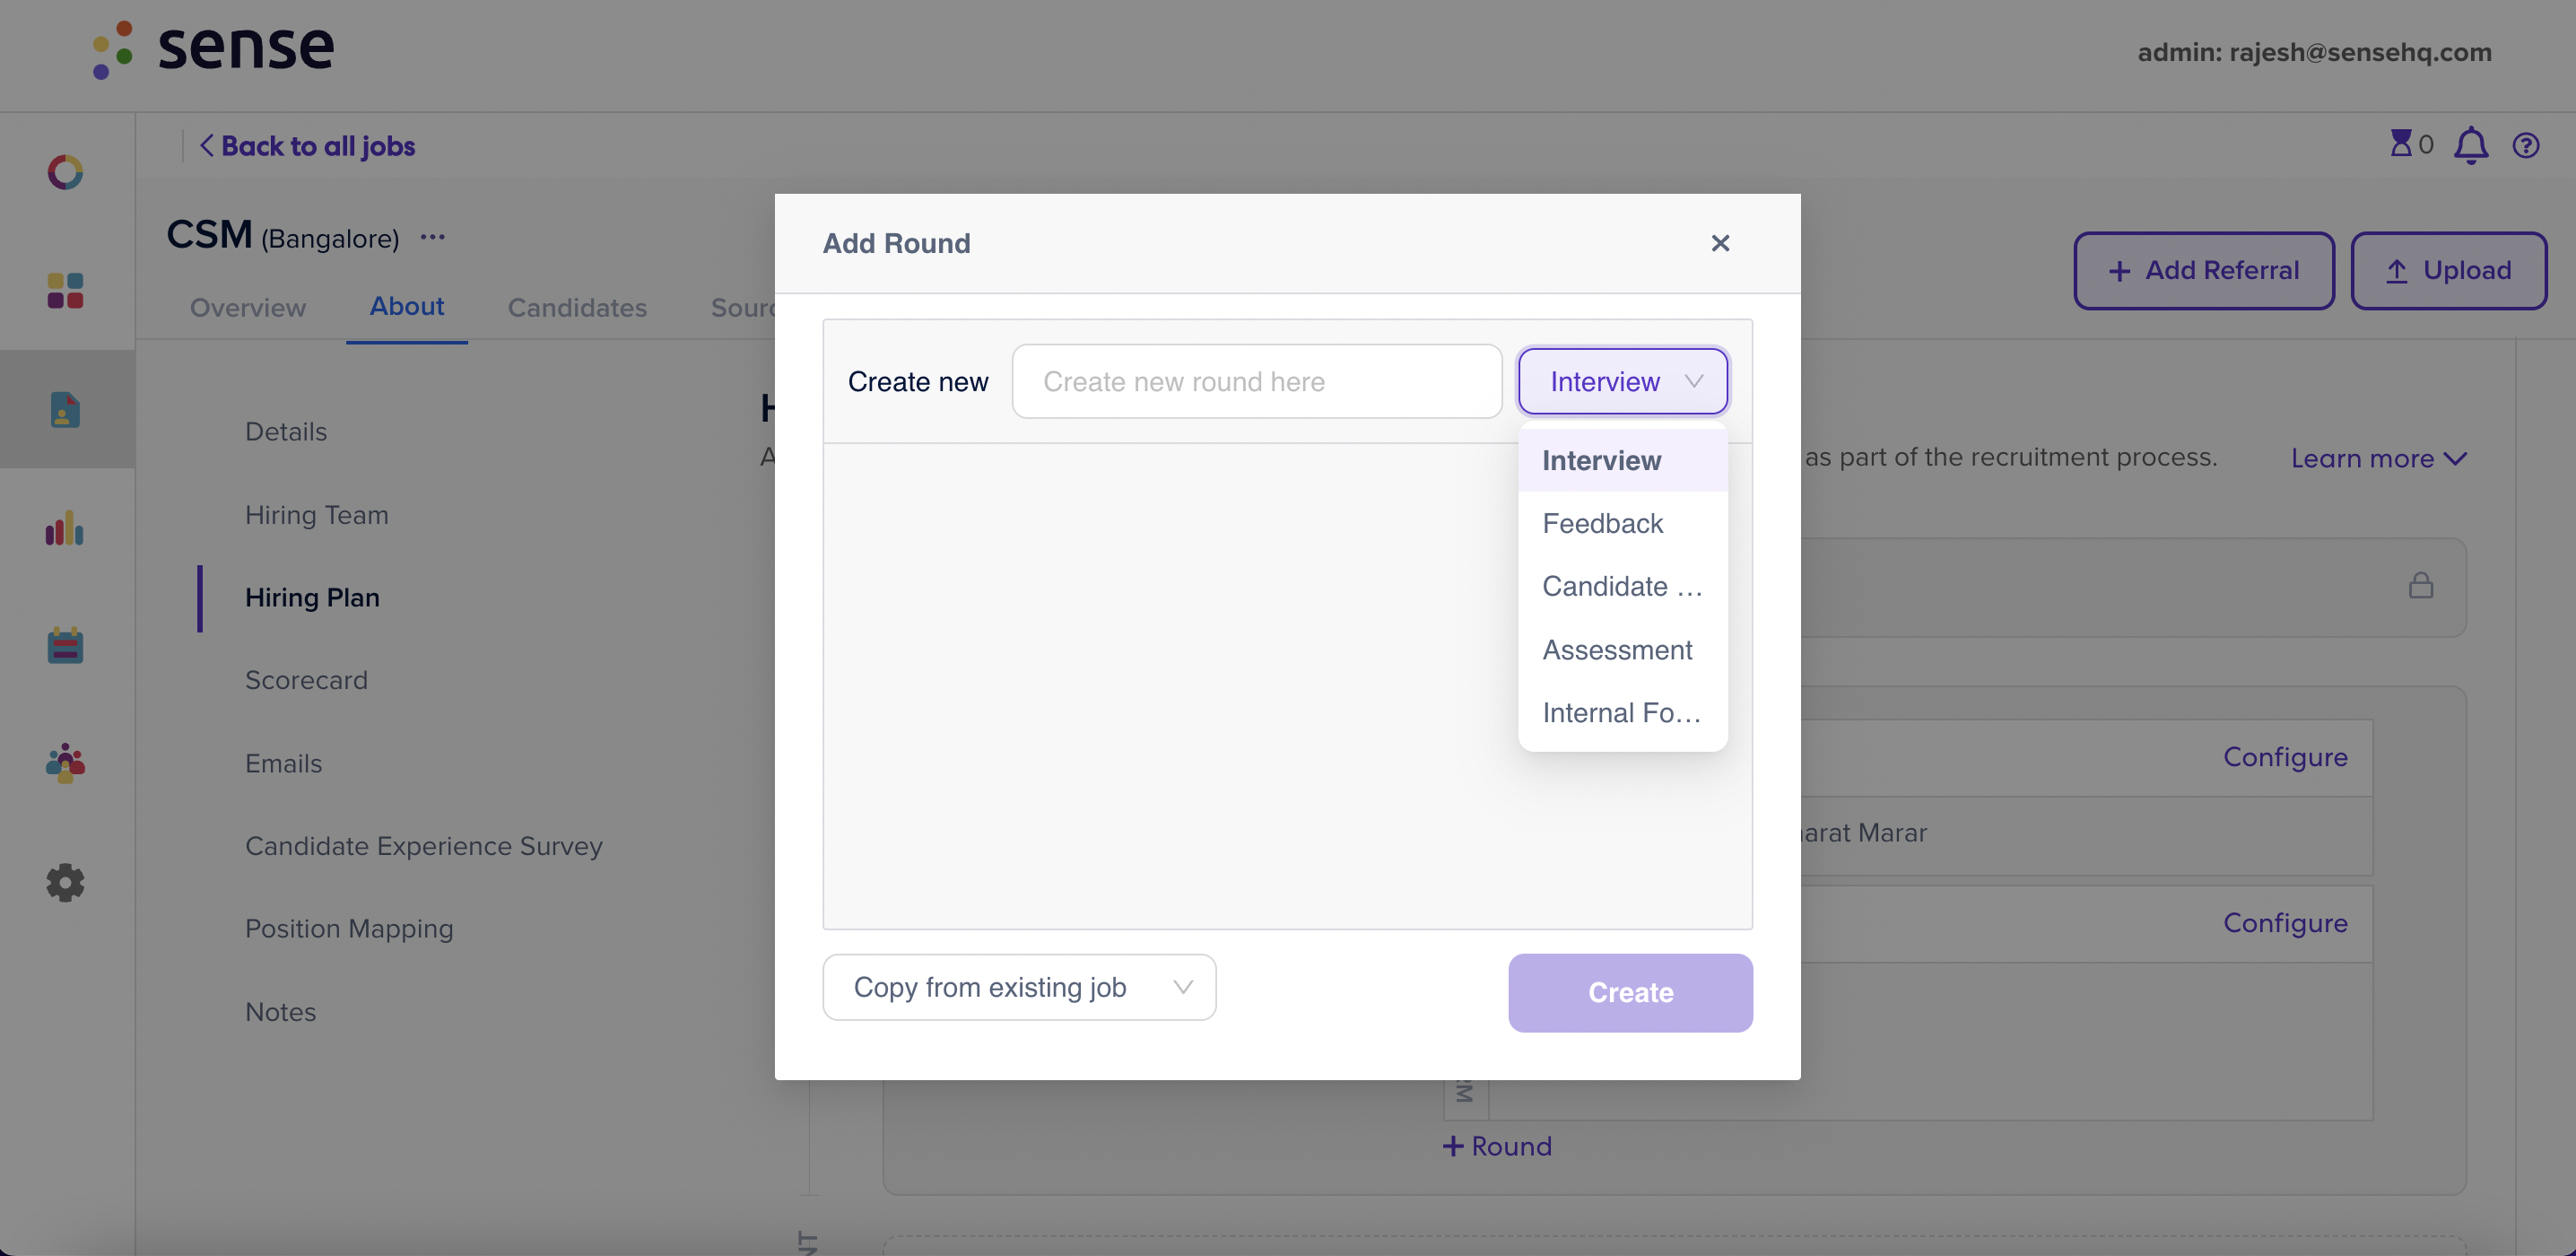The image size is (2576, 1256).
Task: Expand the Learn more chevron
Action: click(x=2378, y=458)
